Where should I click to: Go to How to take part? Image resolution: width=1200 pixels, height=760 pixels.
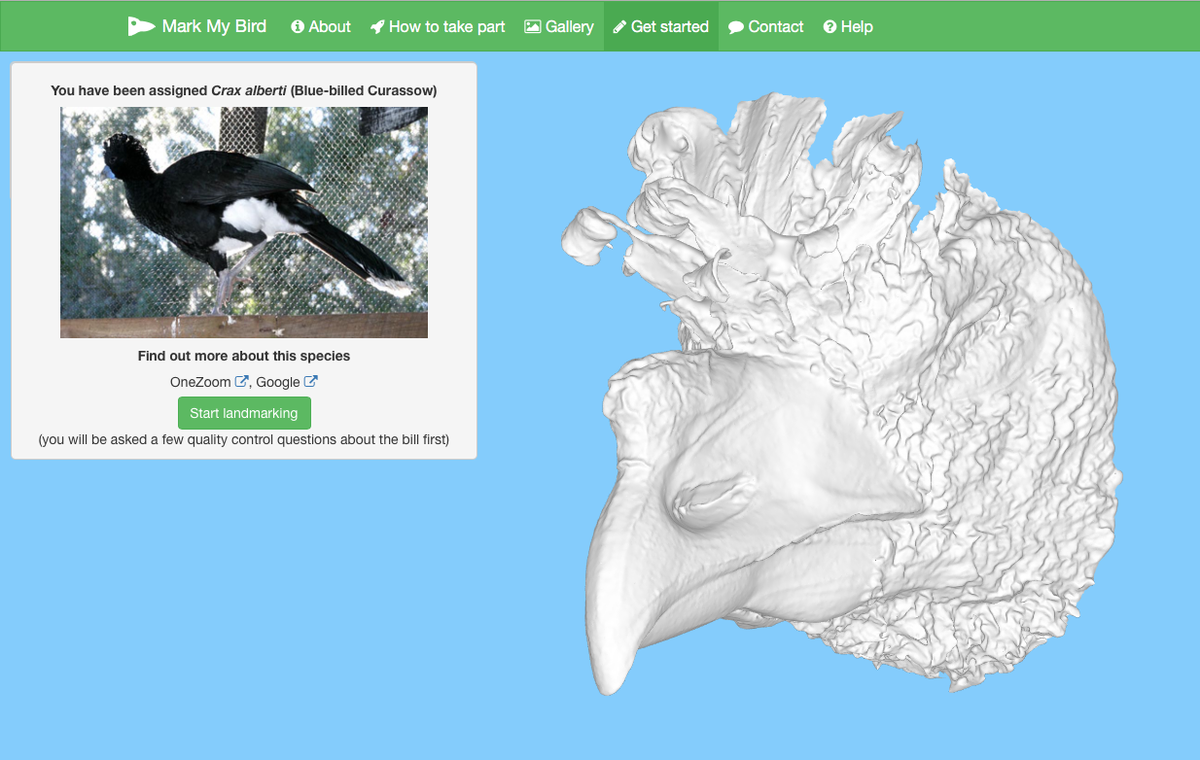tap(438, 27)
